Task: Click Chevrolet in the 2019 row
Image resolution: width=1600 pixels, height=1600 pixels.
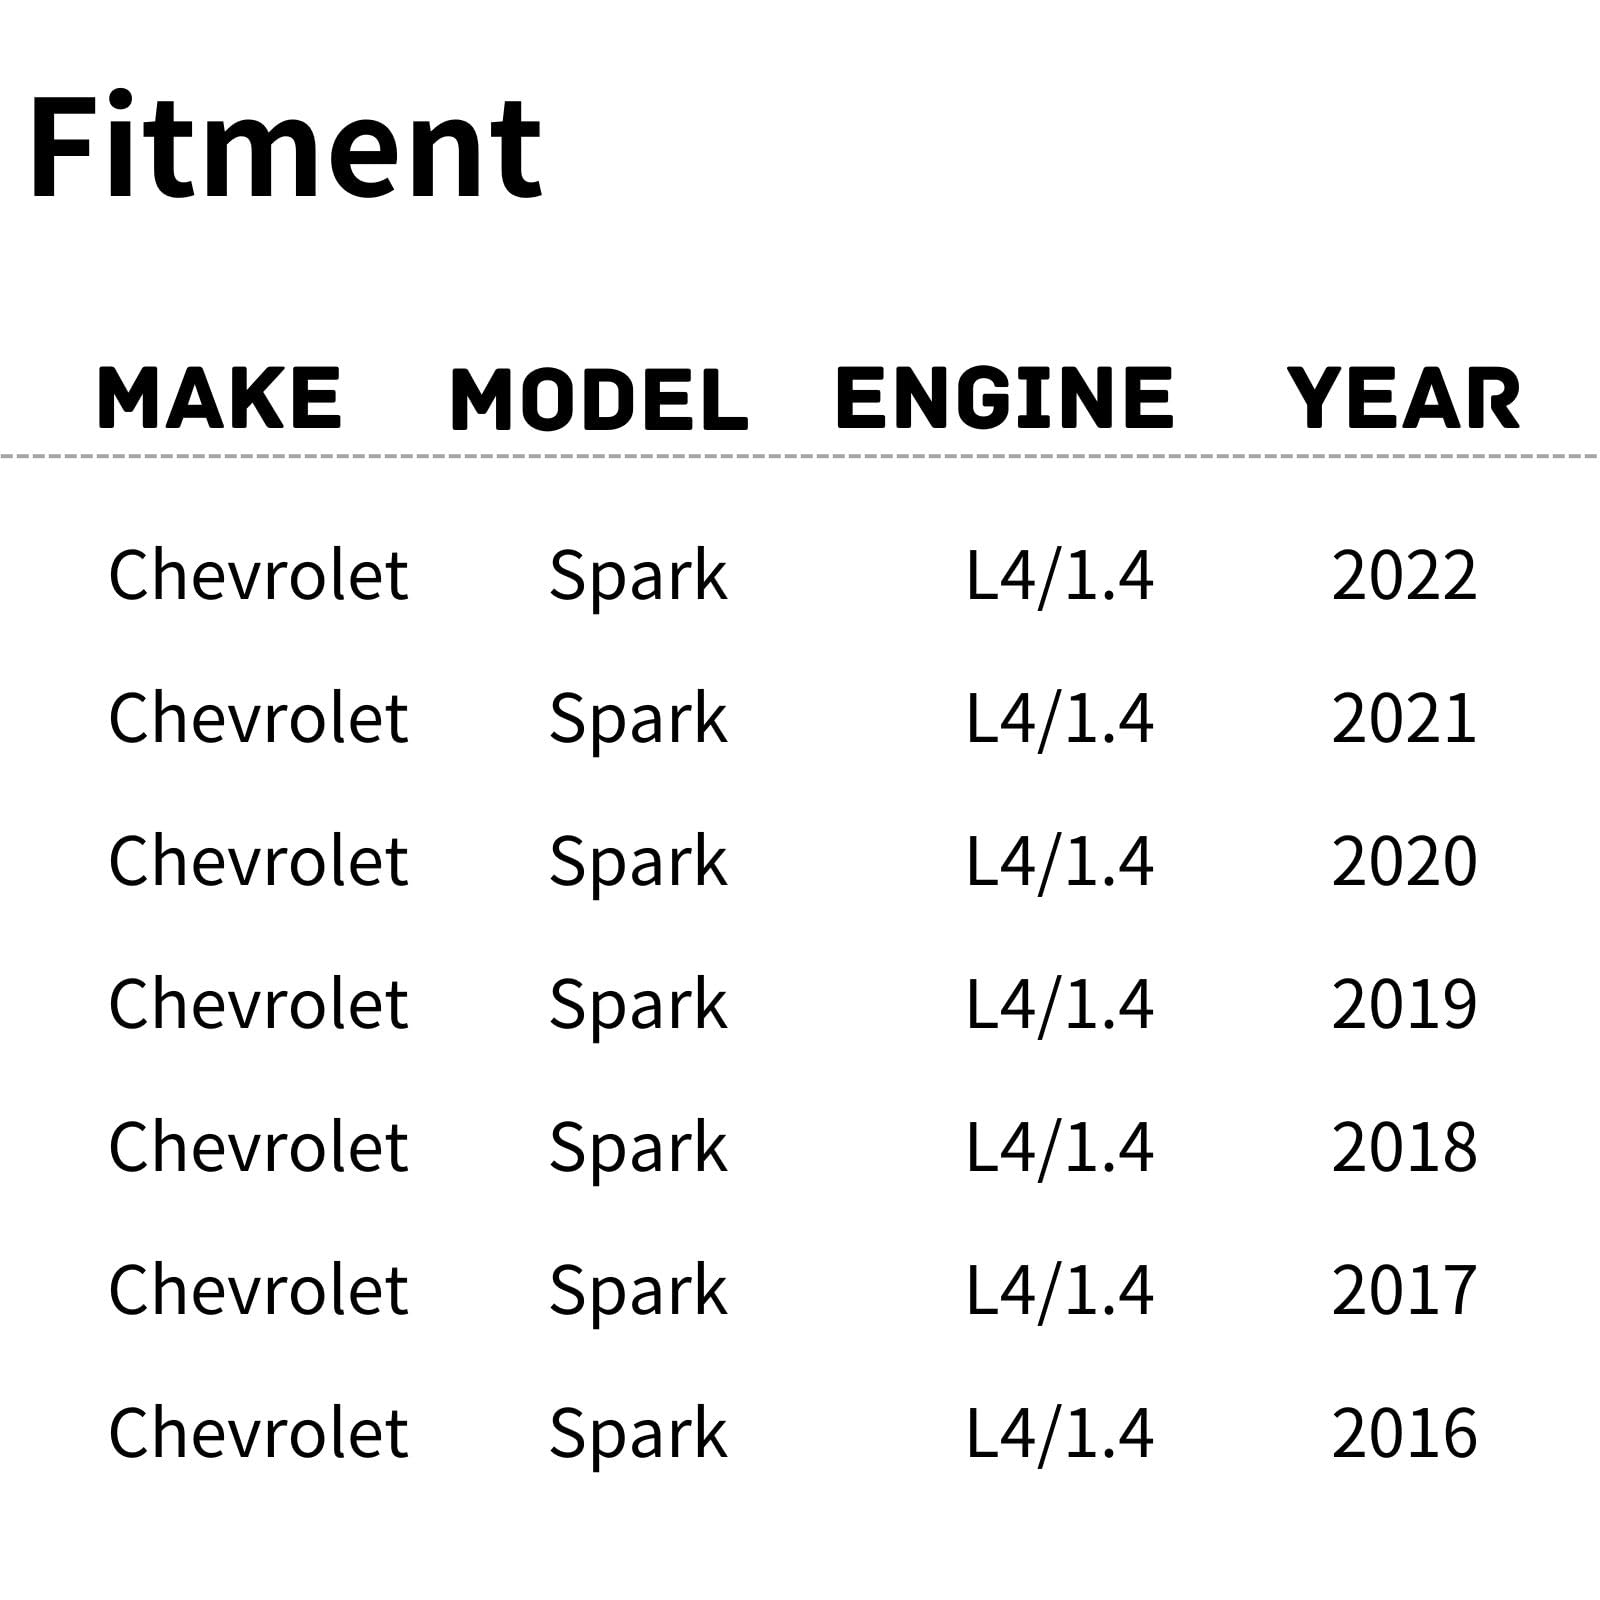Action: 259,1005
